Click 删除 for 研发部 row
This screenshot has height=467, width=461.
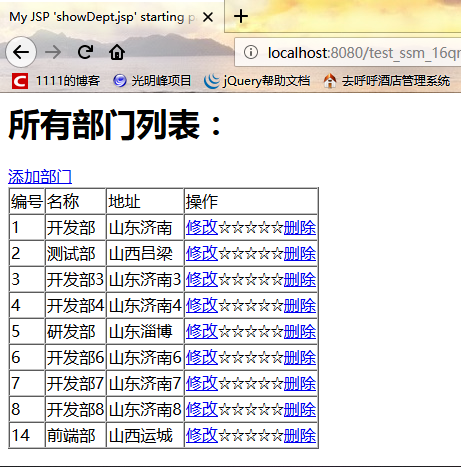tap(300, 332)
